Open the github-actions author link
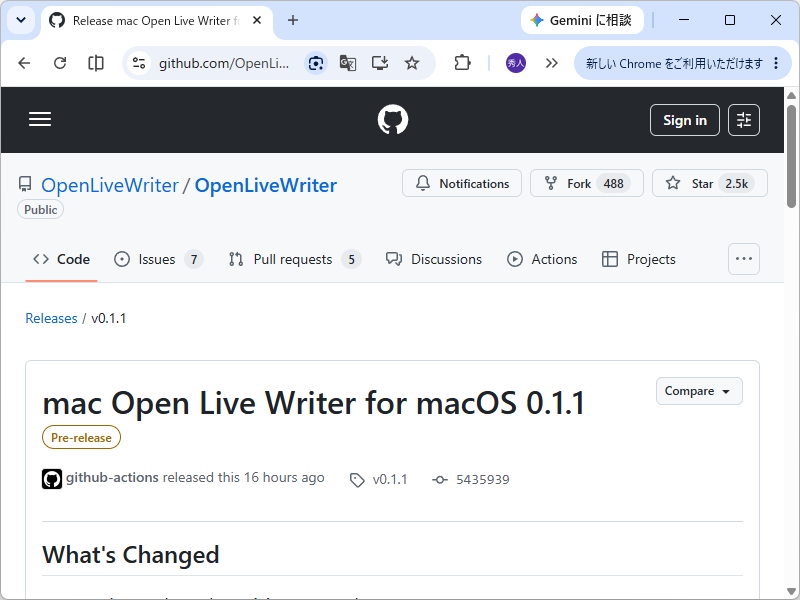The width and height of the screenshot is (800, 600). click(112, 478)
